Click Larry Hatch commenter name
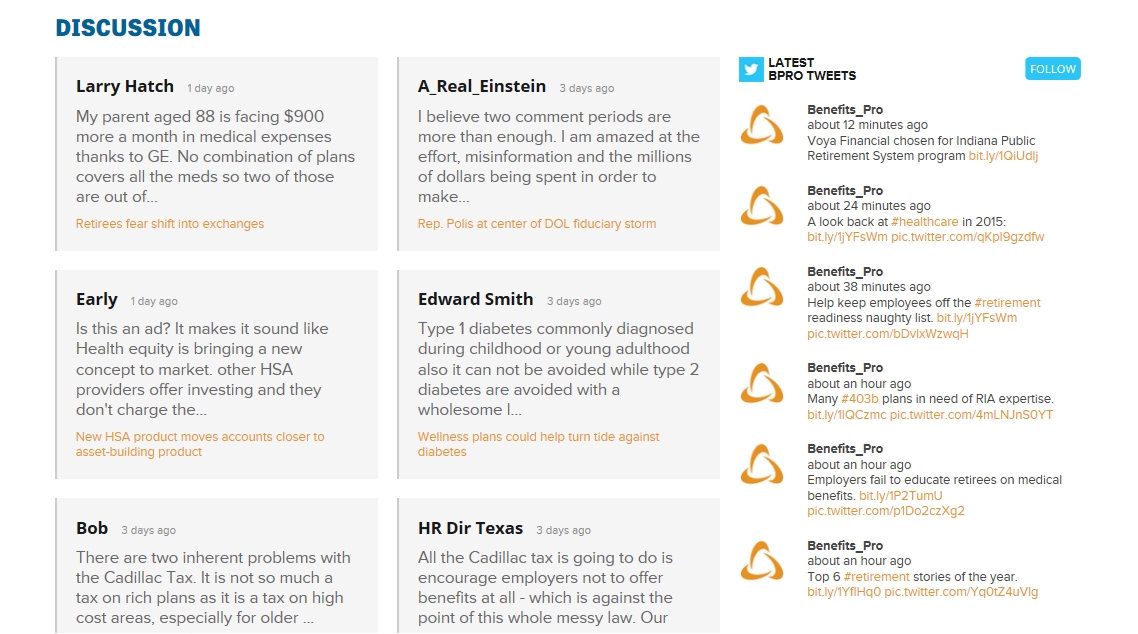Viewport: 1138px width, 634px height. [125, 87]
